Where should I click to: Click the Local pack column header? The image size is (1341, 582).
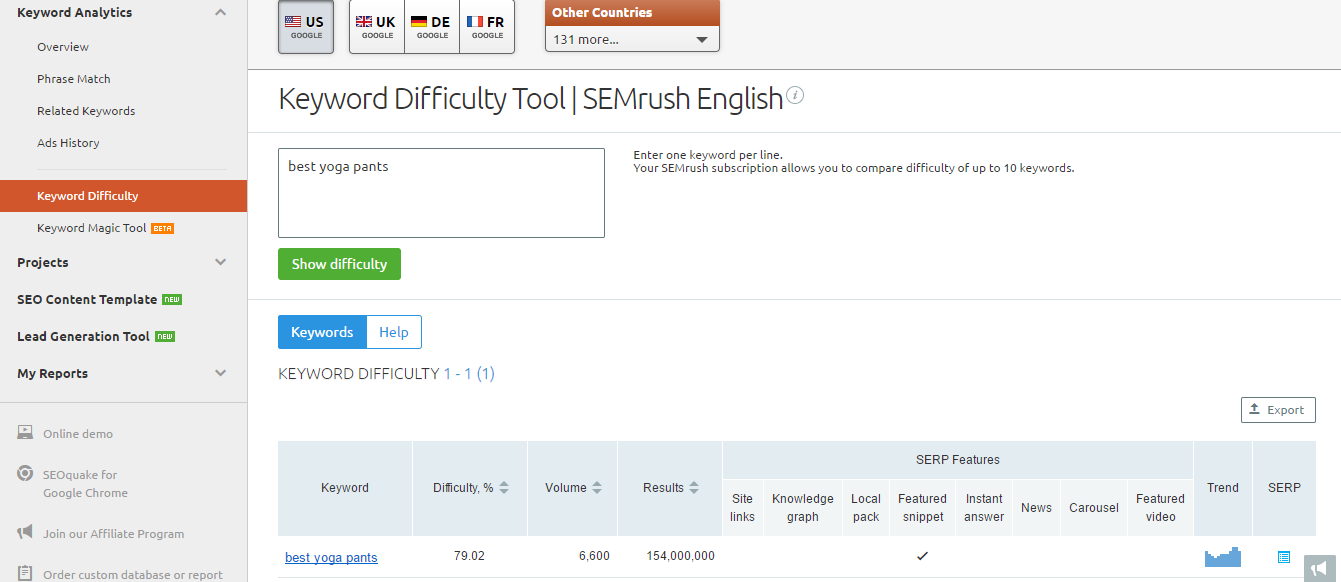click(866, 507)
